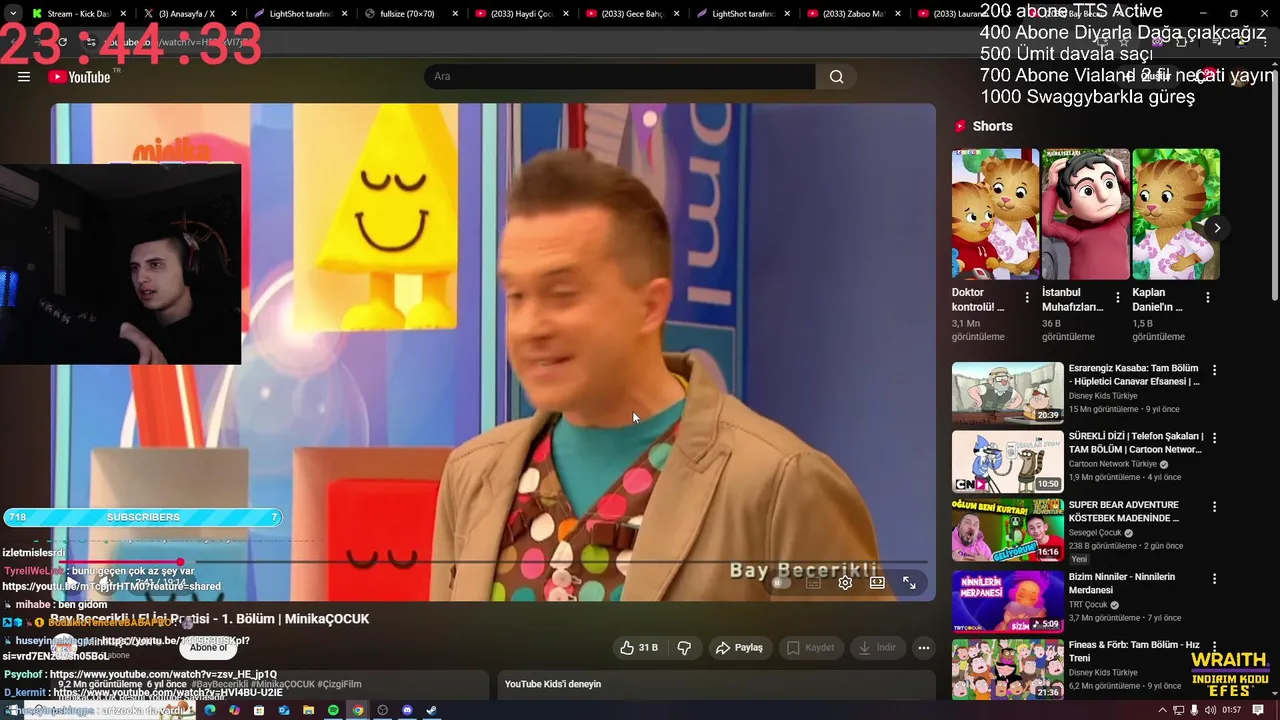
Task: Reload the page in browser toolbar
Action: coord(62,42)
